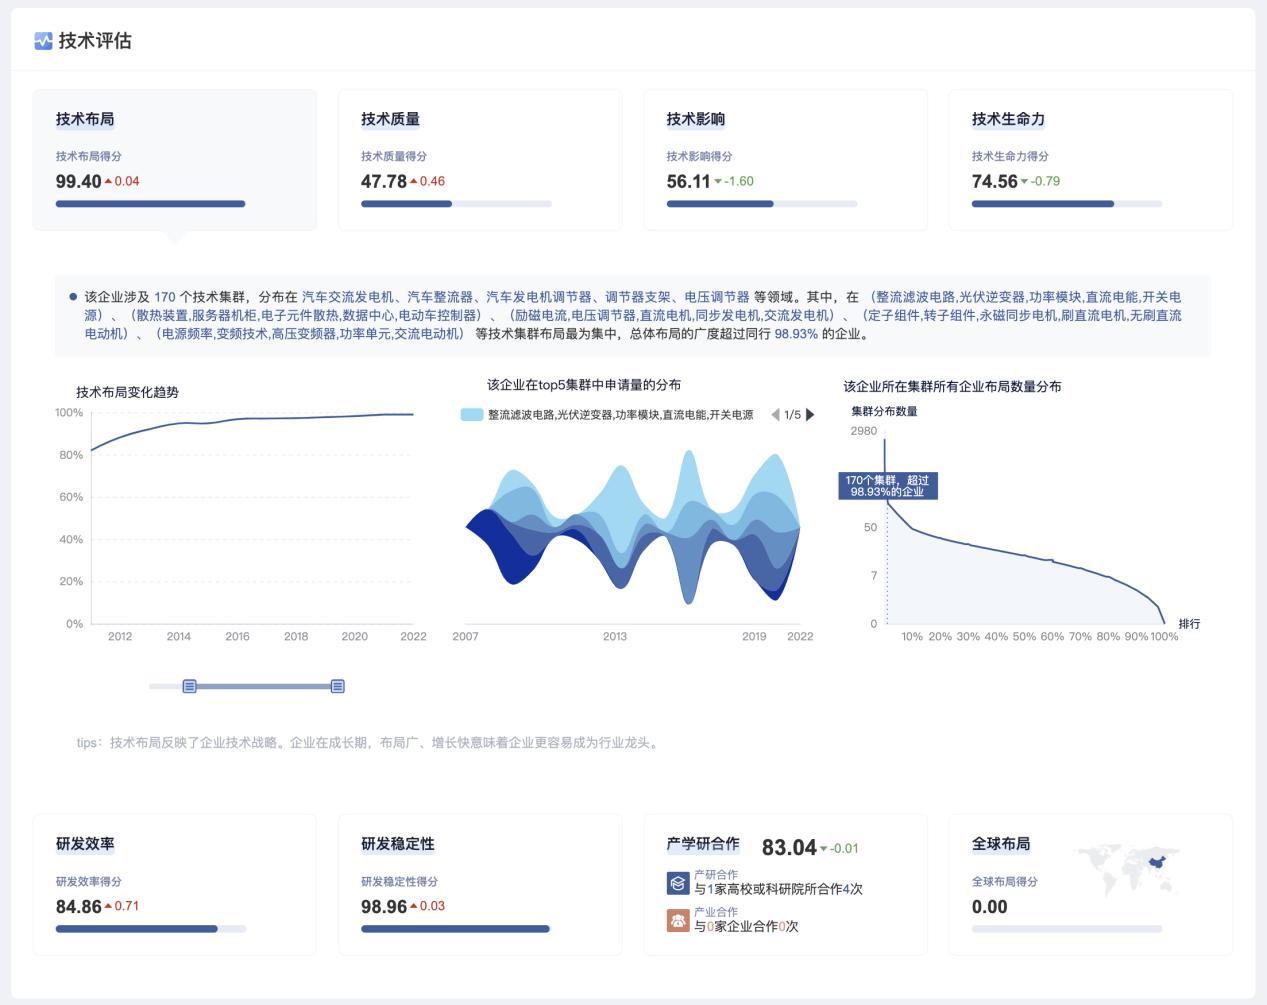Select the 技术布局 score card
Image resolution: width=1267 pixels, height=1005 pixels.
coord(174,160)
